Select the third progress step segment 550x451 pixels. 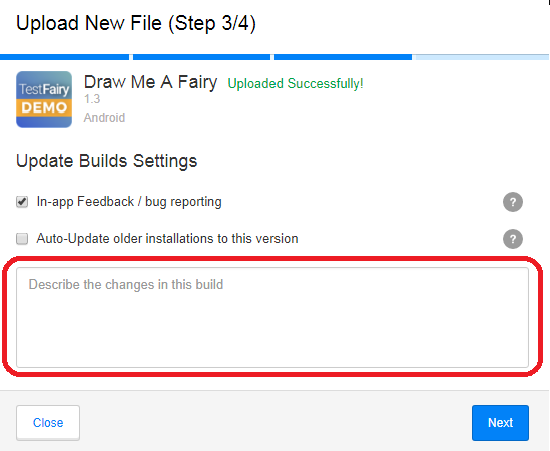(343, 57)
